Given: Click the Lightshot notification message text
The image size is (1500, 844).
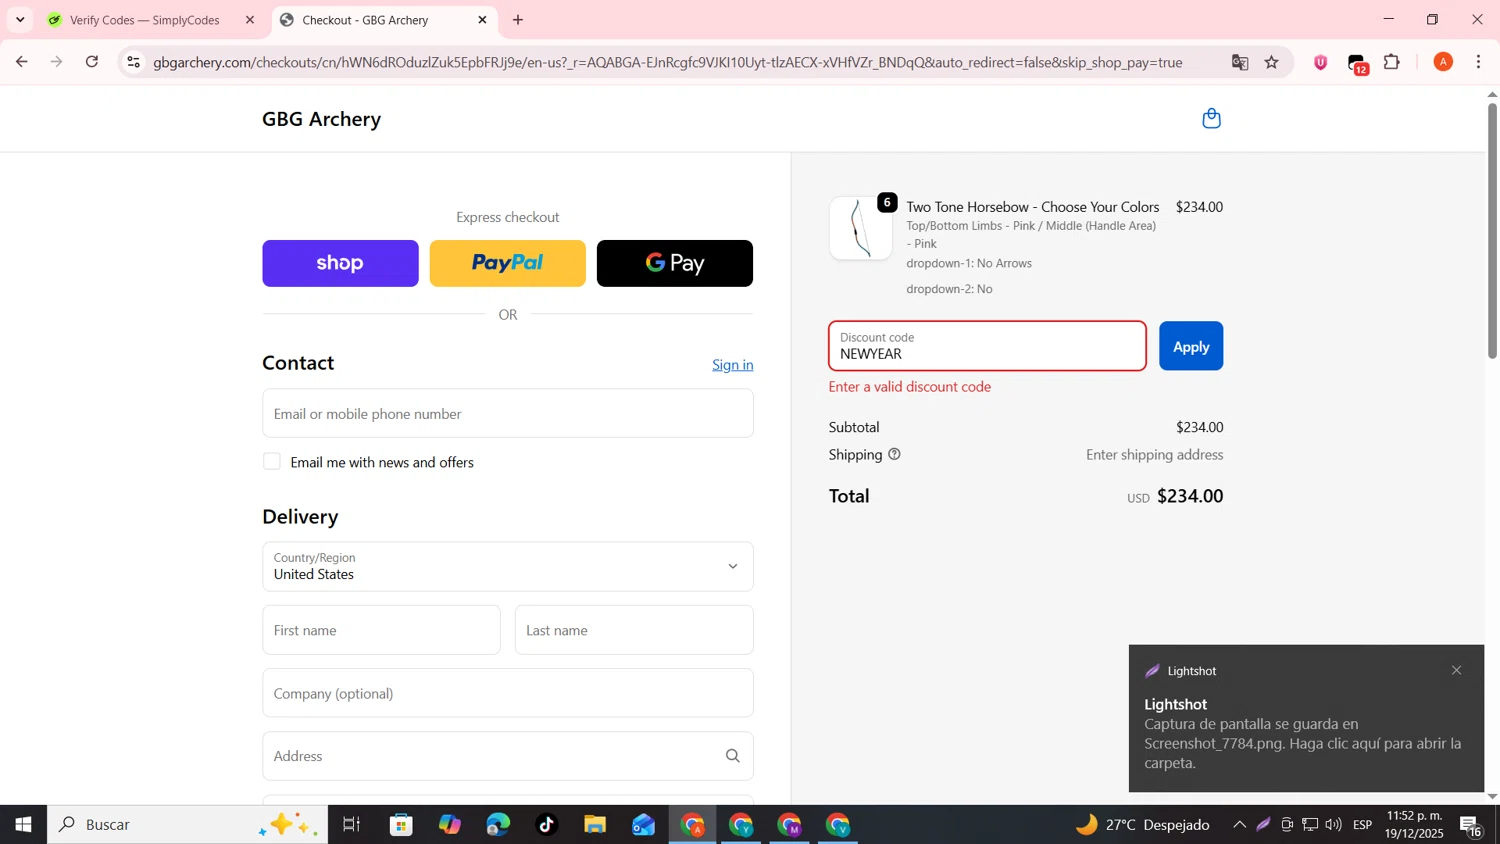Looking at the screenshot, I should coord(1303,743).
